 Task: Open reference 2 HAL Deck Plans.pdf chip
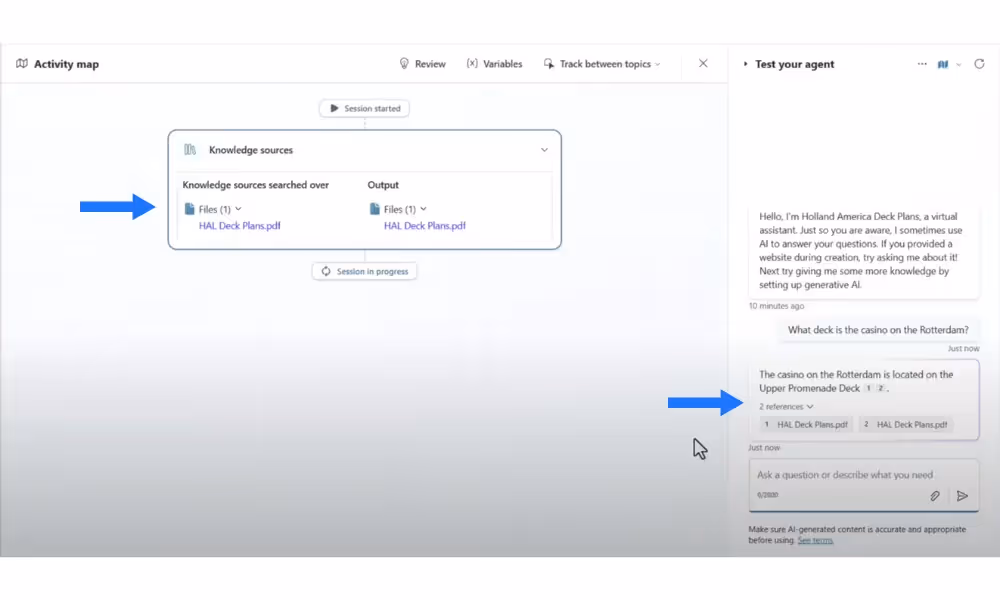906,425
